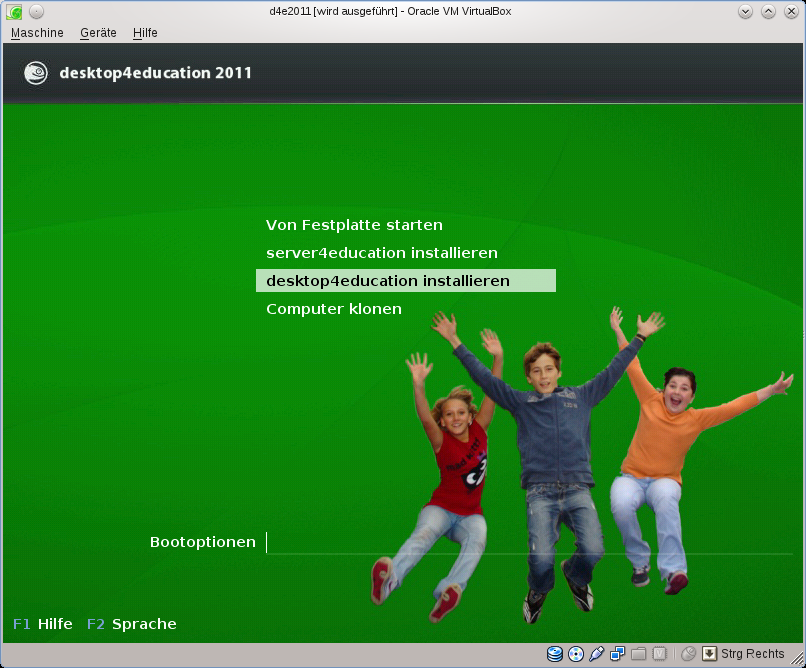Click into the Bootoptionen input field
The image size is (806, 668).
[x=529, y=543]
